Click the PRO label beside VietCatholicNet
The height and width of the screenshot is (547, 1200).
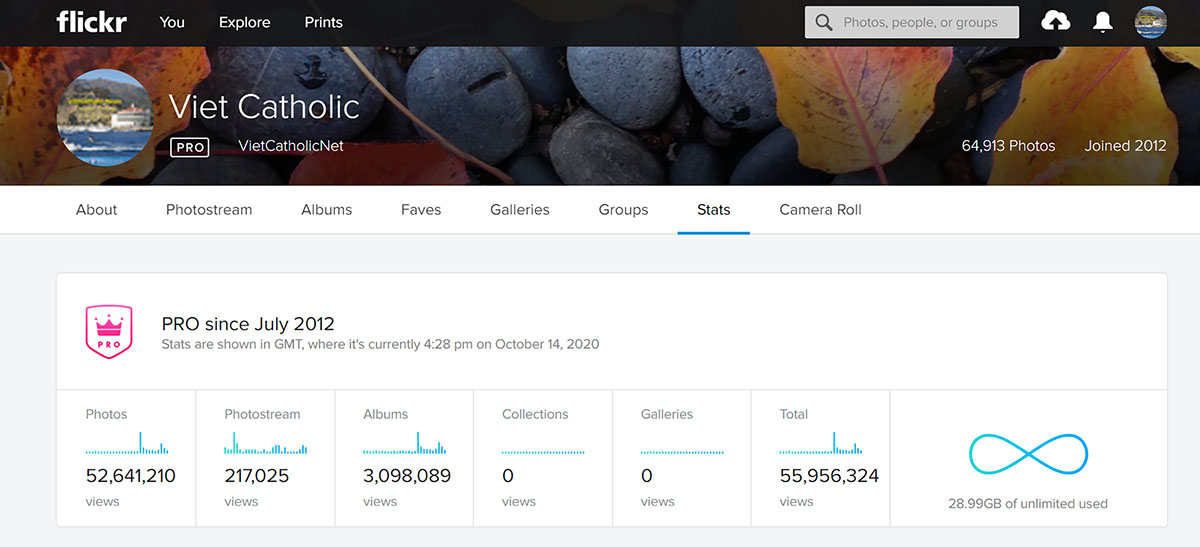pos(190,147)
